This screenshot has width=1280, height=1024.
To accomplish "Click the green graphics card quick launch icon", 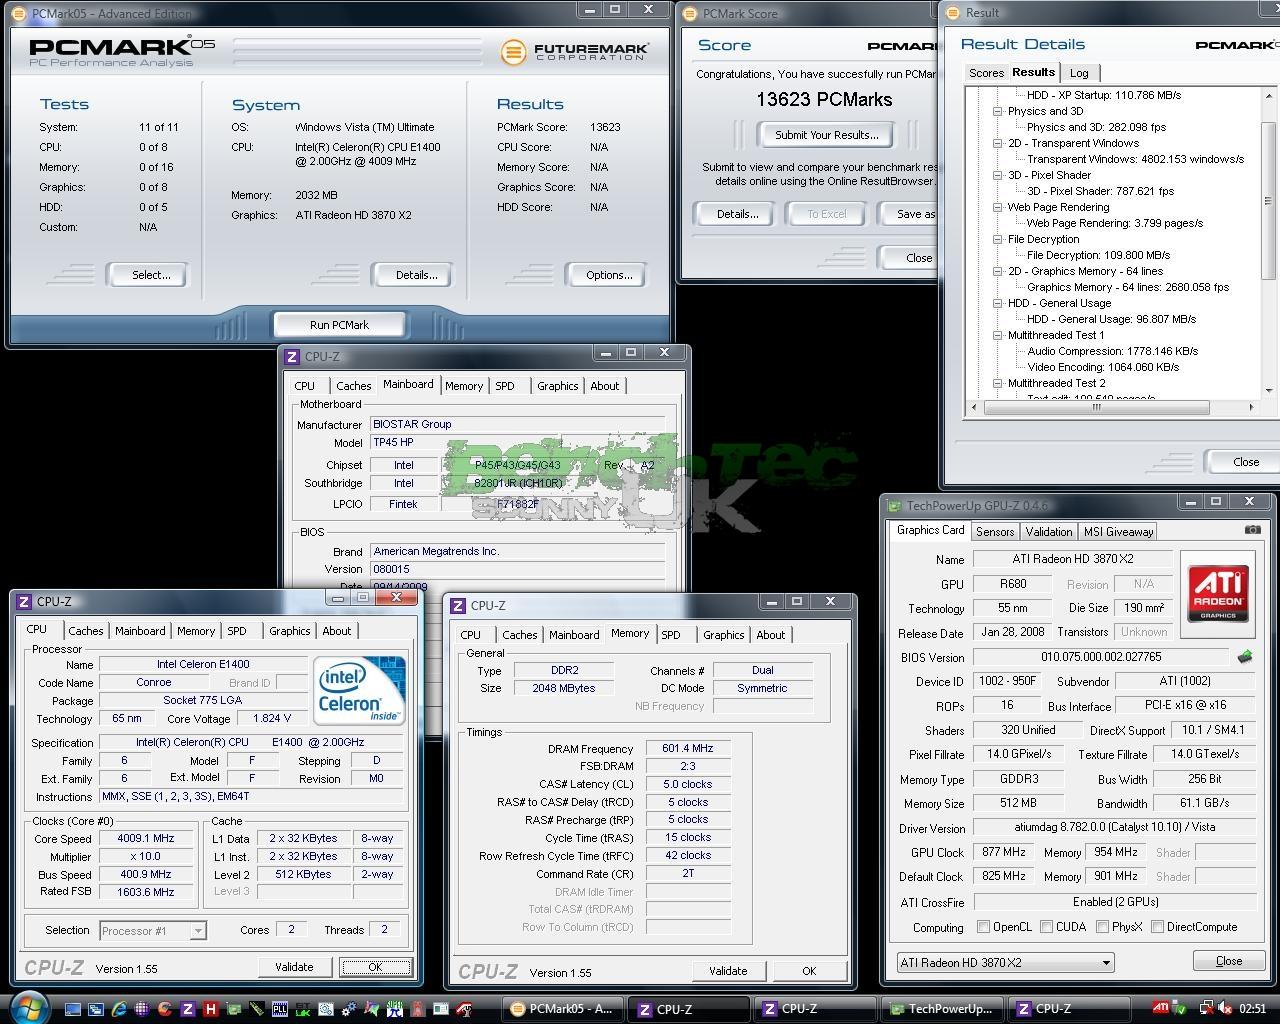I will pyautogui.click(x=233, y=1009).
